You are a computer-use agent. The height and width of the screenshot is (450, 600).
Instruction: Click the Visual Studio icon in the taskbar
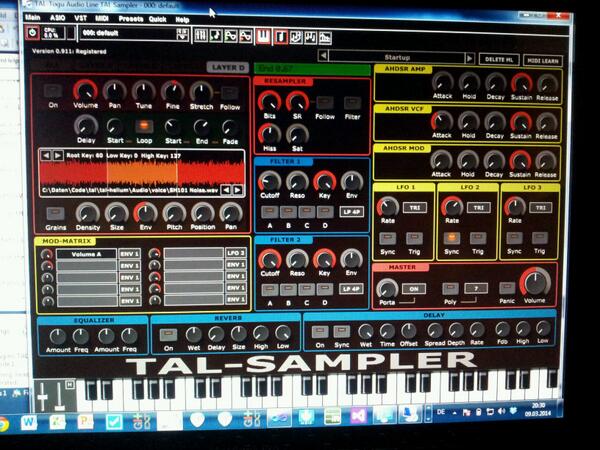point(359,416)
